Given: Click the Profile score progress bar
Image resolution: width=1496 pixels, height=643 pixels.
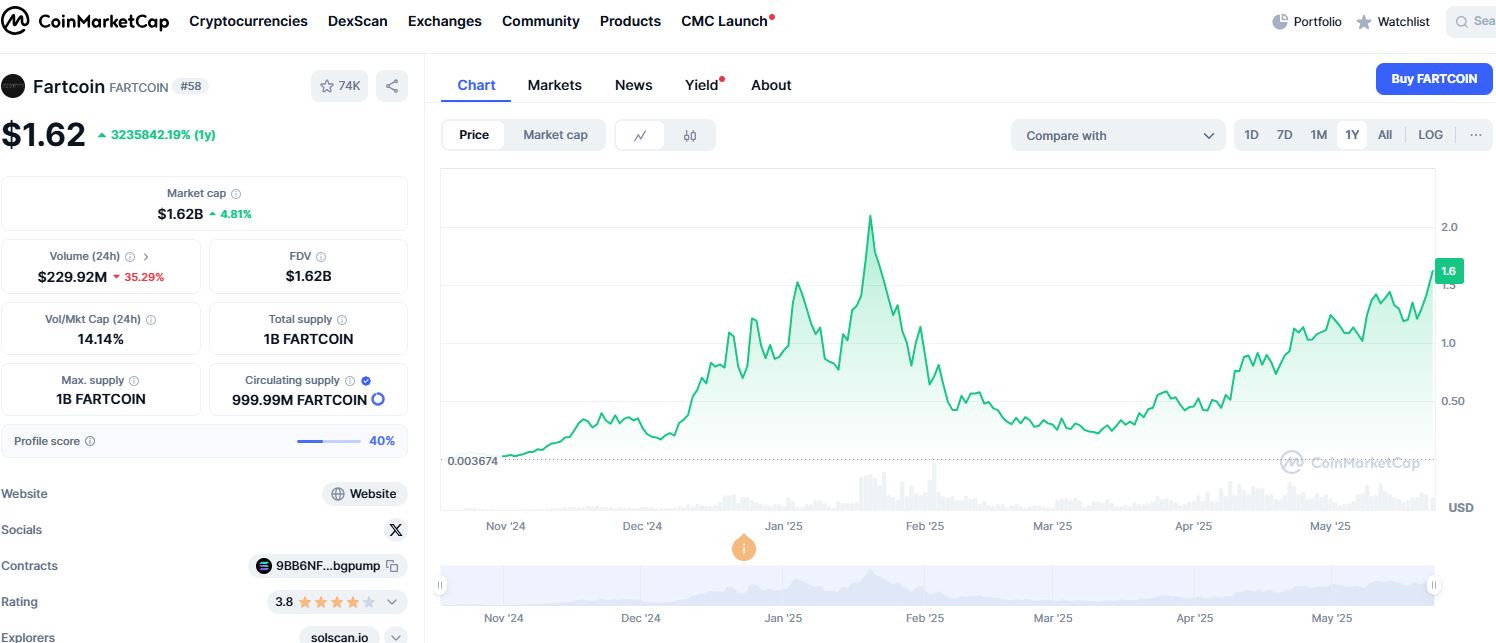Looking at the screenshot, I should click(x=329, y=441).
